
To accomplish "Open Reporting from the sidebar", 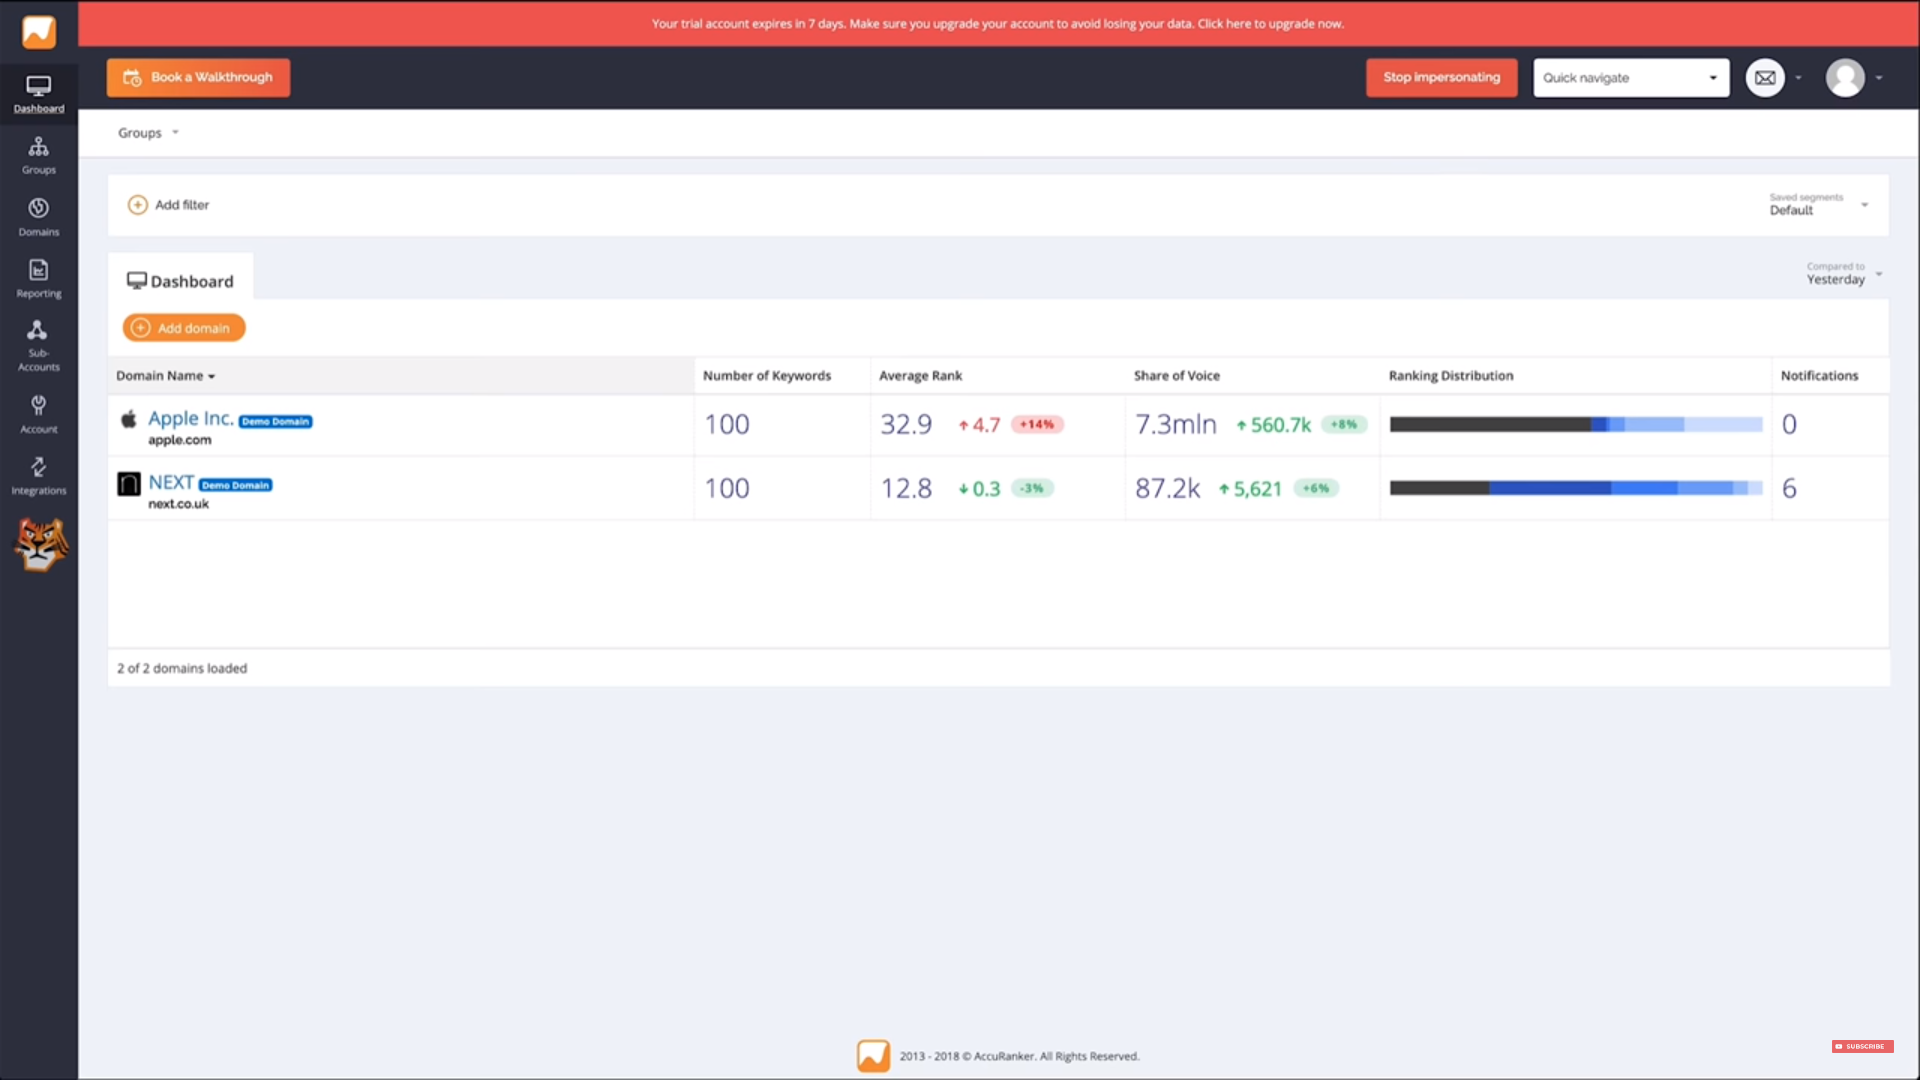I will click(38, 278).
